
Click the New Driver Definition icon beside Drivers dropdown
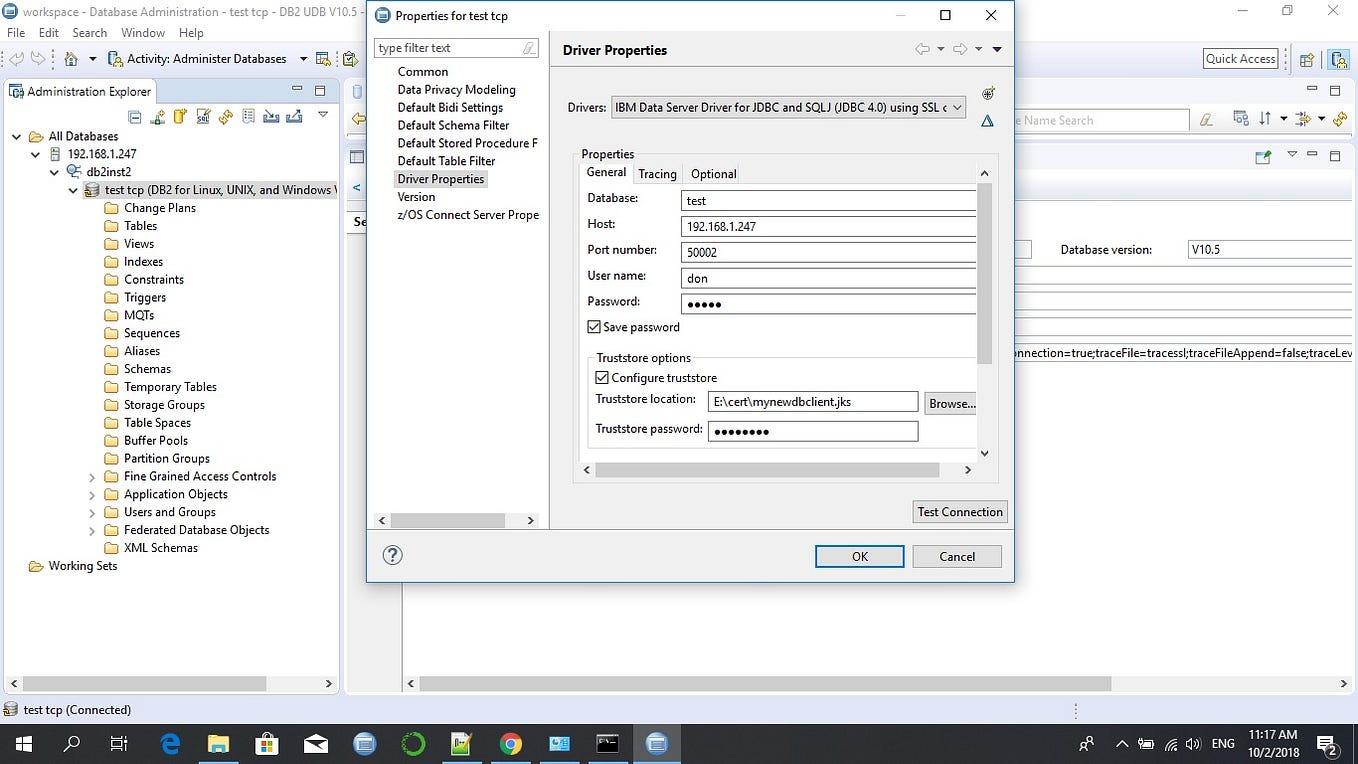pos(988,93)
